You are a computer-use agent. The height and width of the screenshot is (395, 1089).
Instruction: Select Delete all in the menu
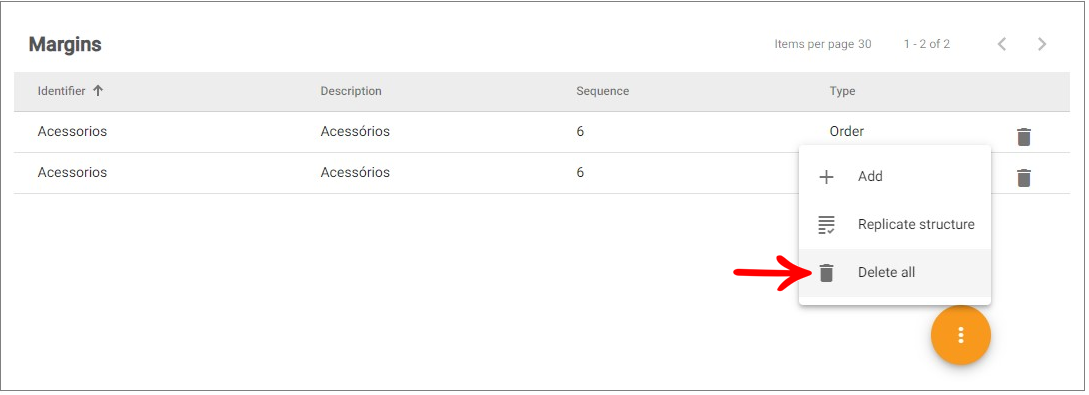[x=895, y=272]
